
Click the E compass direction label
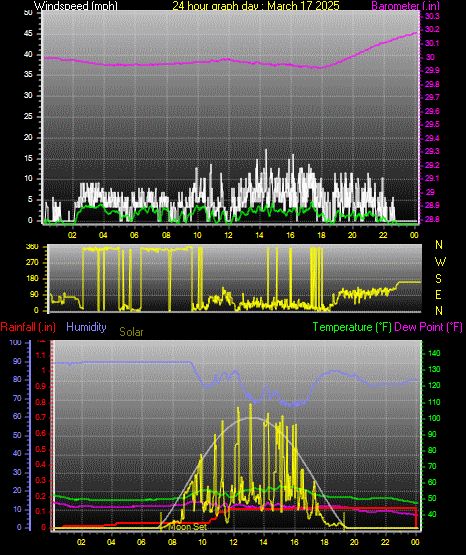click(438, 294)
